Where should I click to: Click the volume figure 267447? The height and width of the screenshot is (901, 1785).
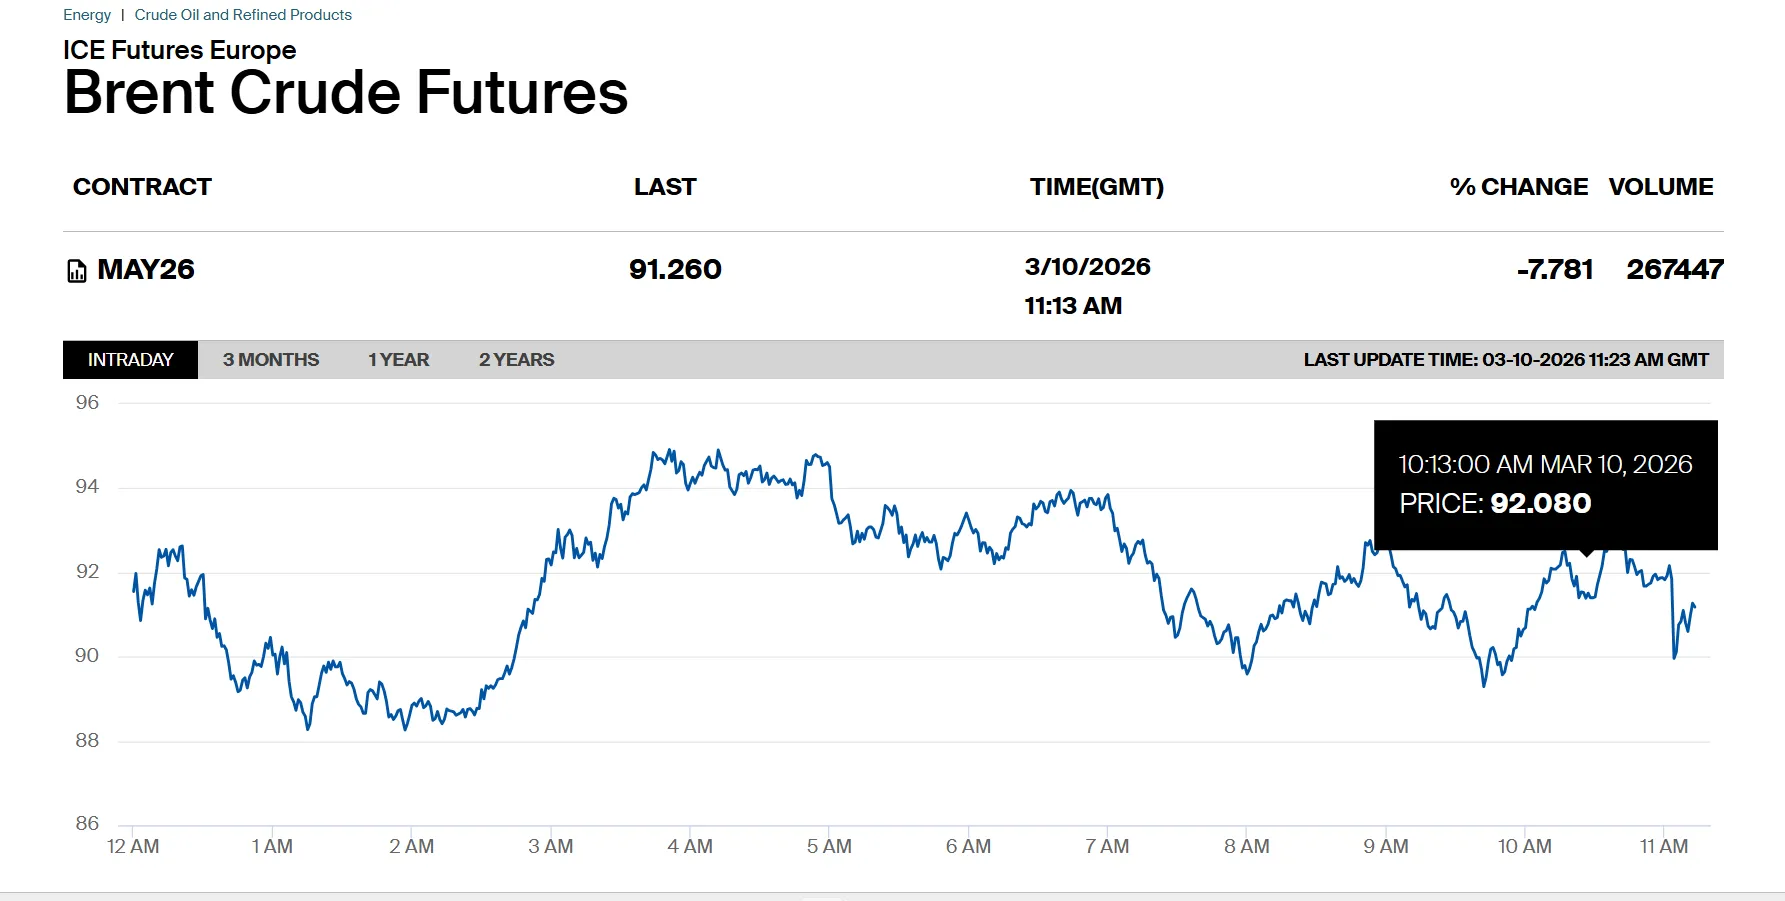coord(1675,270)
